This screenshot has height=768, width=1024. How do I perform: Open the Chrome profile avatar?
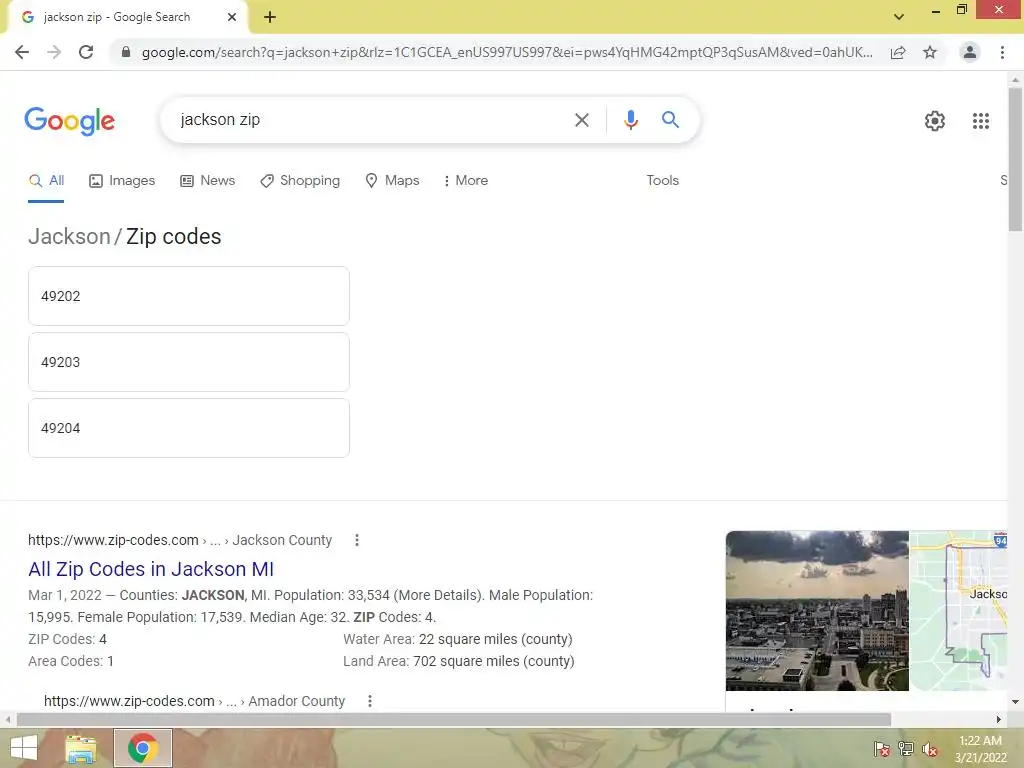coord(970,52)
